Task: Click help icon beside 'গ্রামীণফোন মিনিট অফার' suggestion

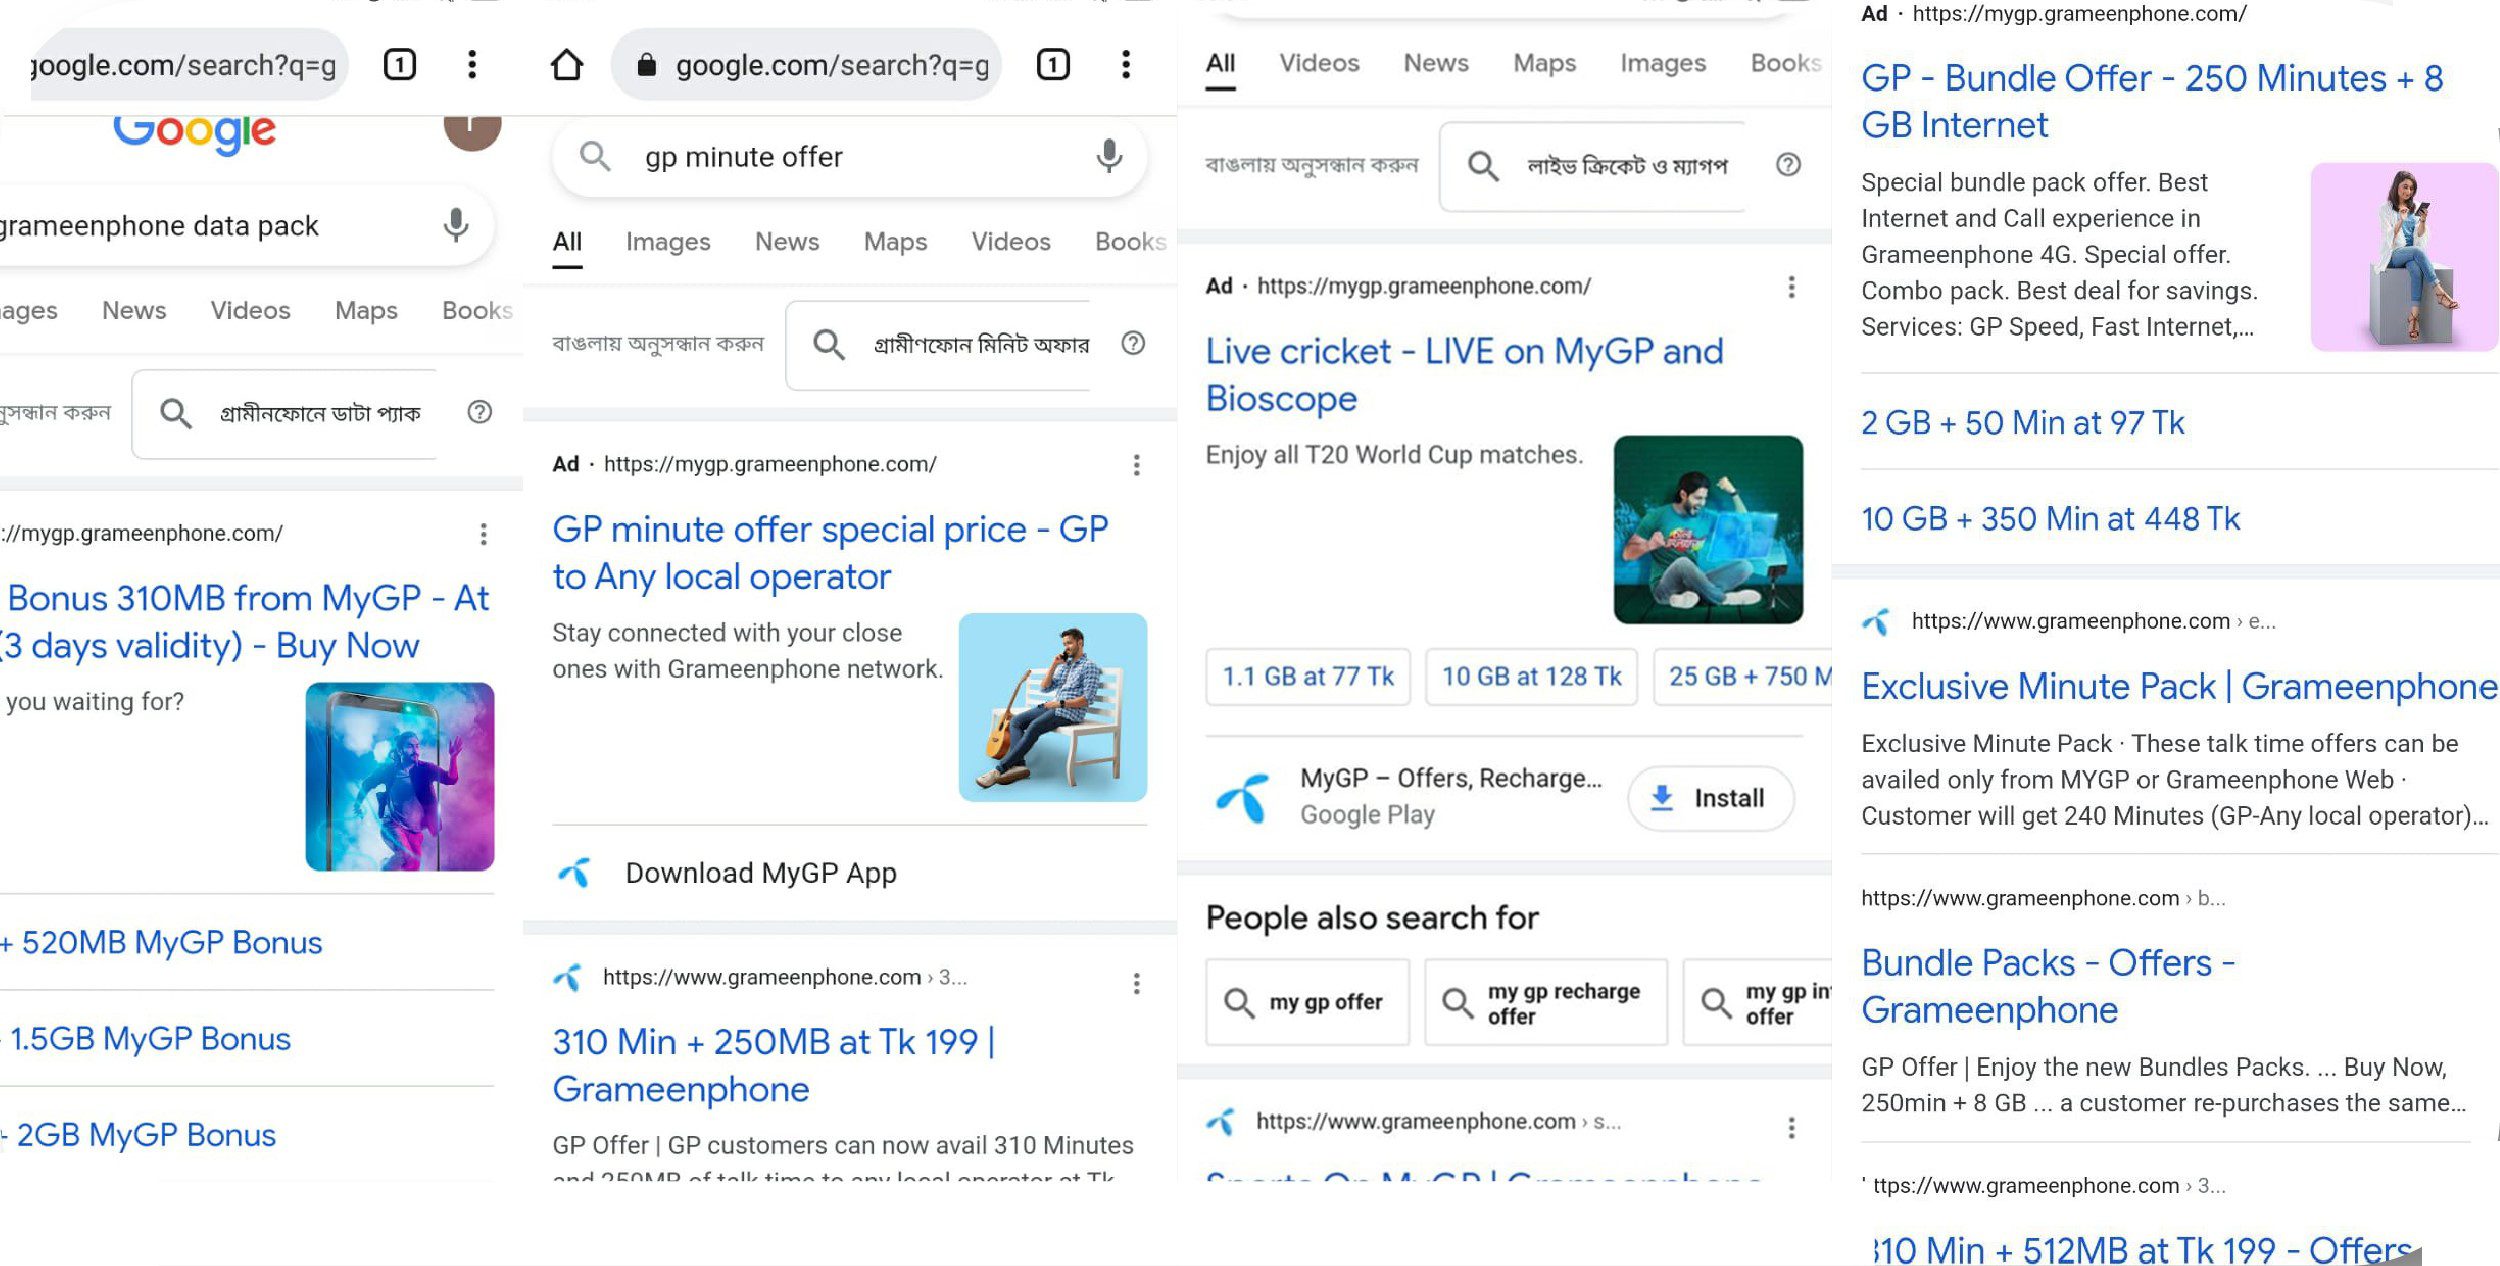Action: pos(1133,343)
